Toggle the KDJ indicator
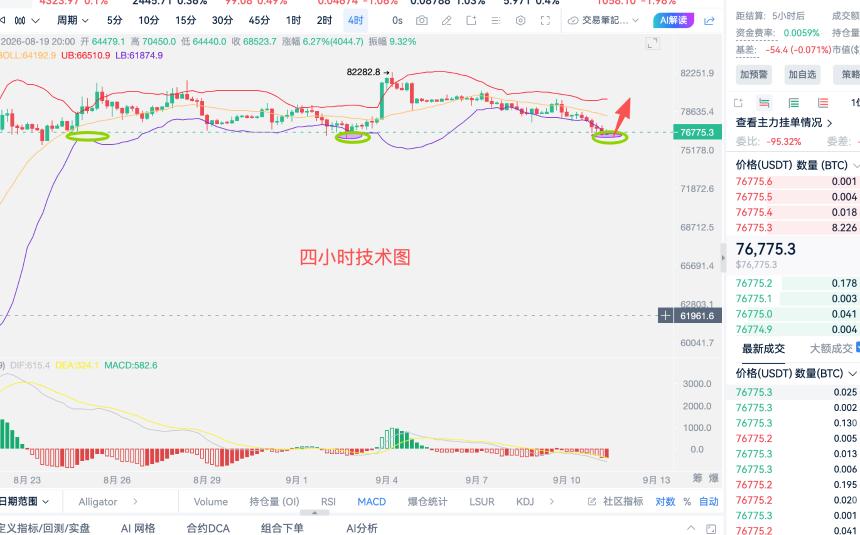The height and width of the screenshot is (535, 860). [525, 502]
